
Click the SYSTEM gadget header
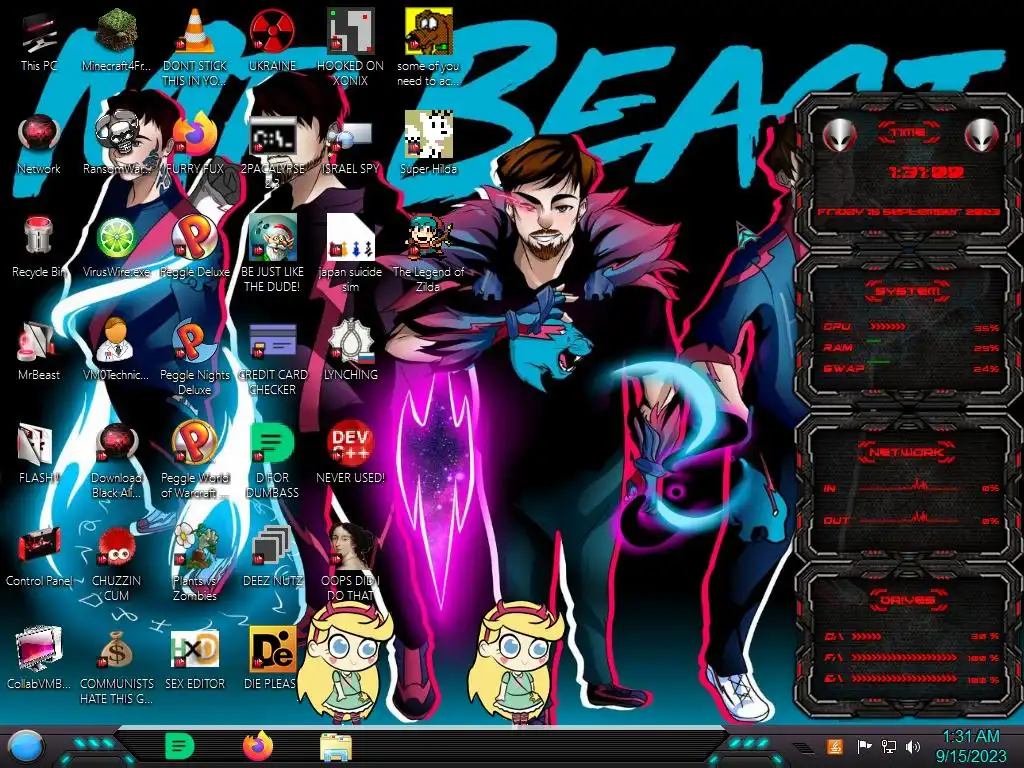coord(908,291)
